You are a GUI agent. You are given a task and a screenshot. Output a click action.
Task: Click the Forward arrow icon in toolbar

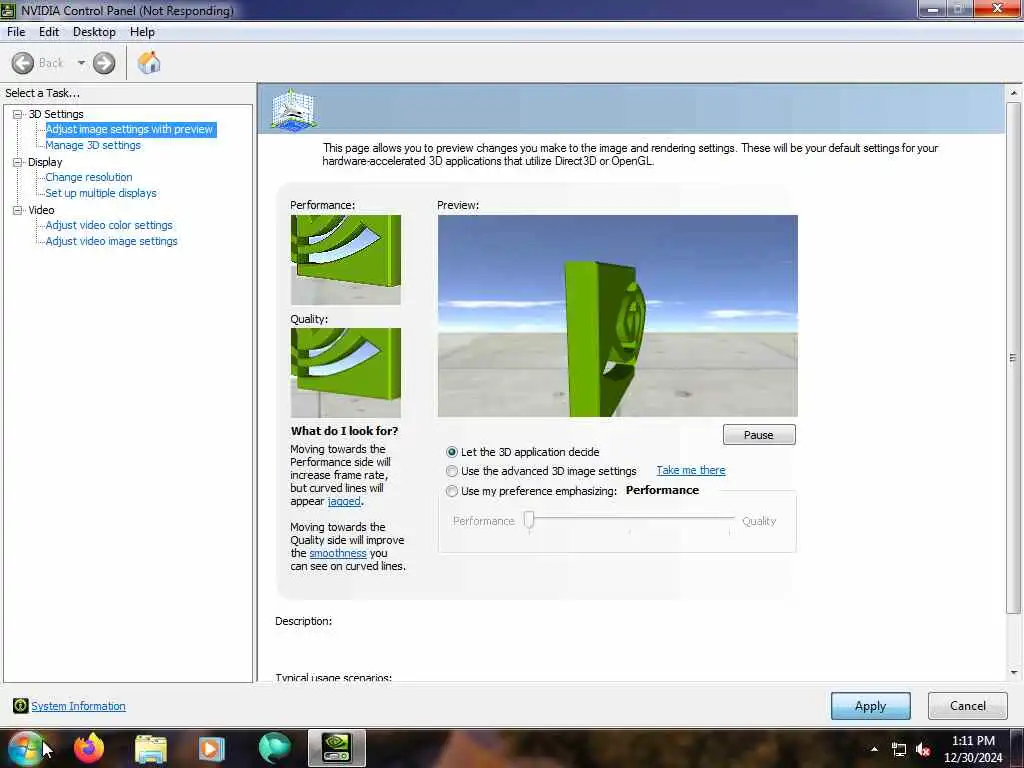click(104, 63)
